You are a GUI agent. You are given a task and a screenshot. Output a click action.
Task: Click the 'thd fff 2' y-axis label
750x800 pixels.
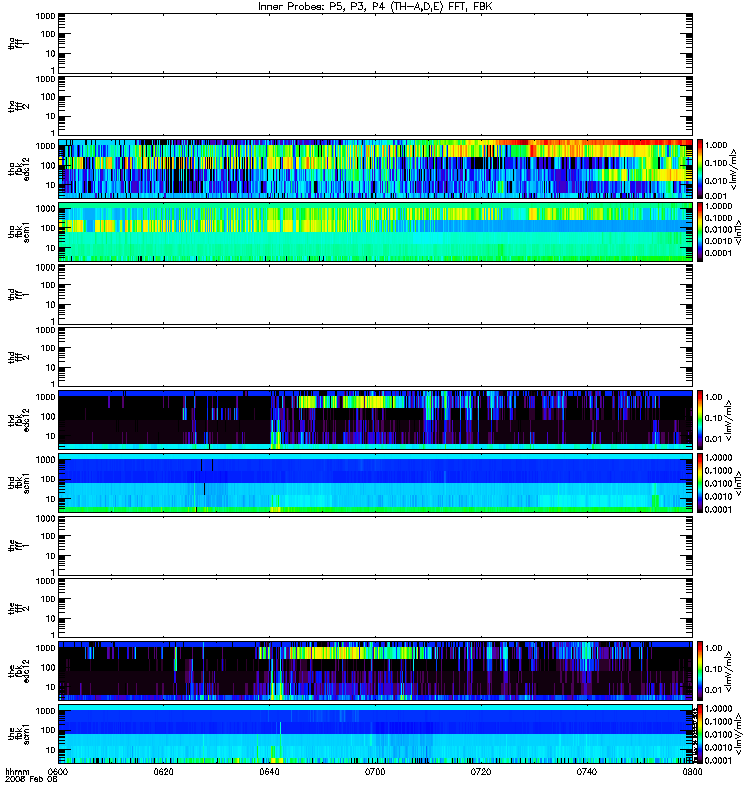(x=19, y=357)
